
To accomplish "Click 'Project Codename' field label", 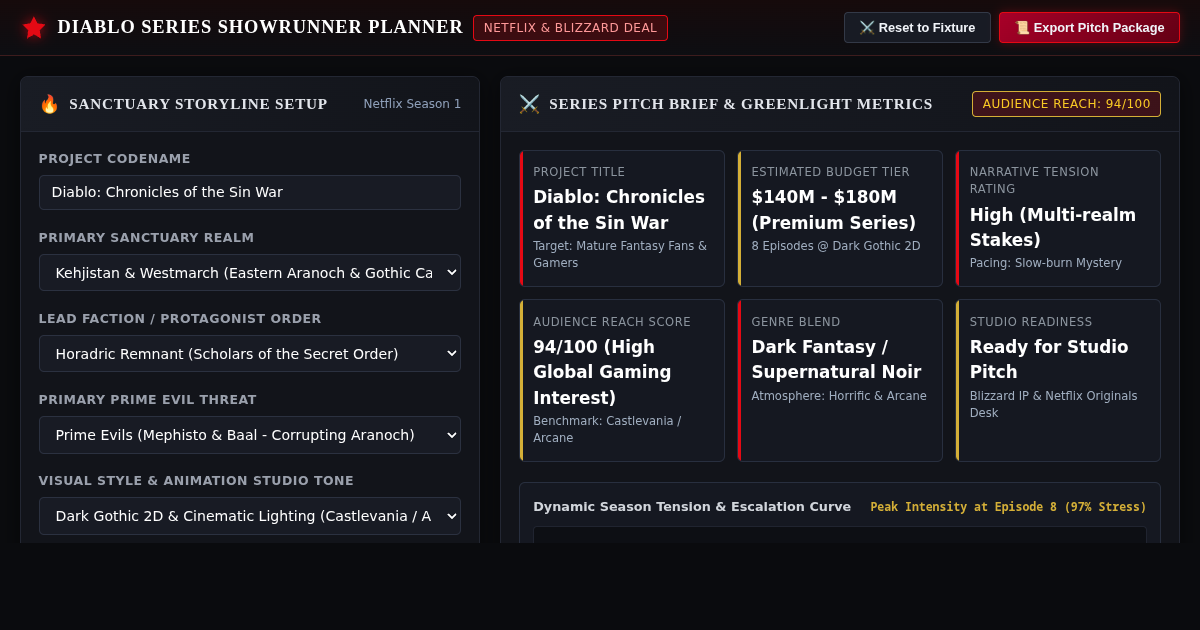I will pyautogui.click(x=115, y=159).
